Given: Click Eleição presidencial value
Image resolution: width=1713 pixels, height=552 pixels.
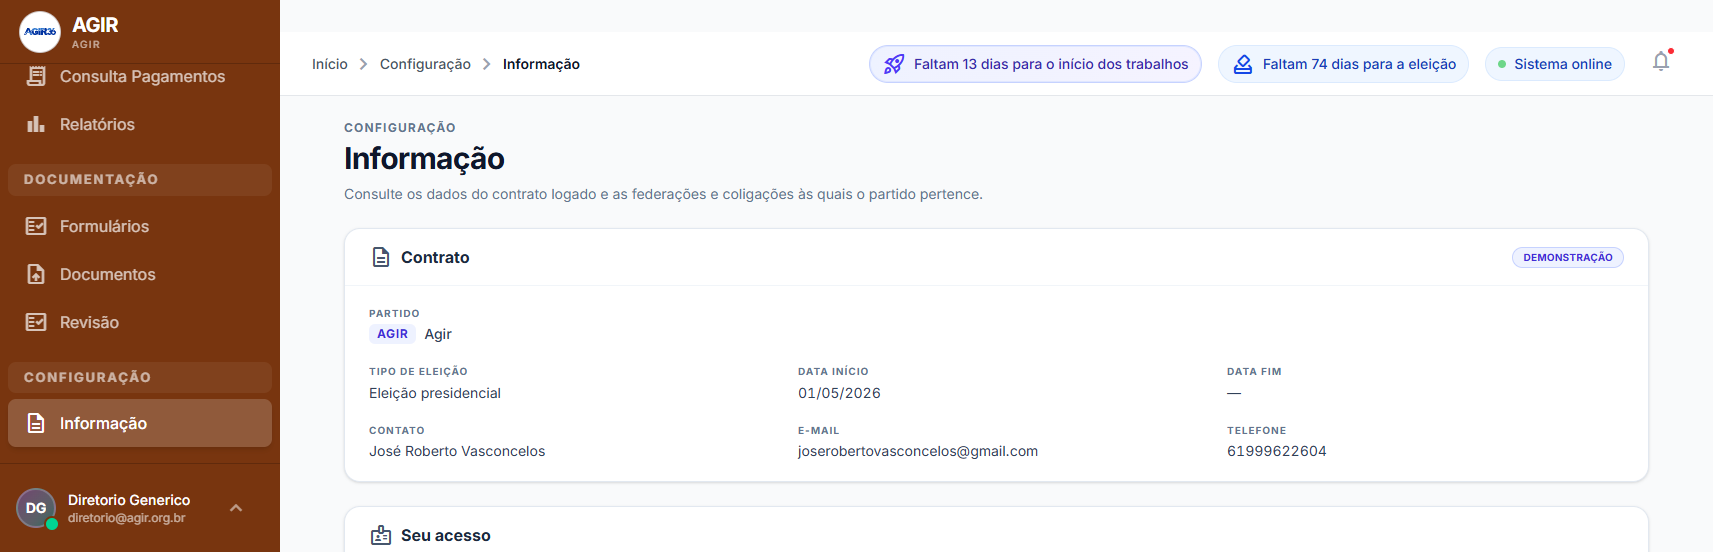Looking at the screenshot, I should click(435, 393).
